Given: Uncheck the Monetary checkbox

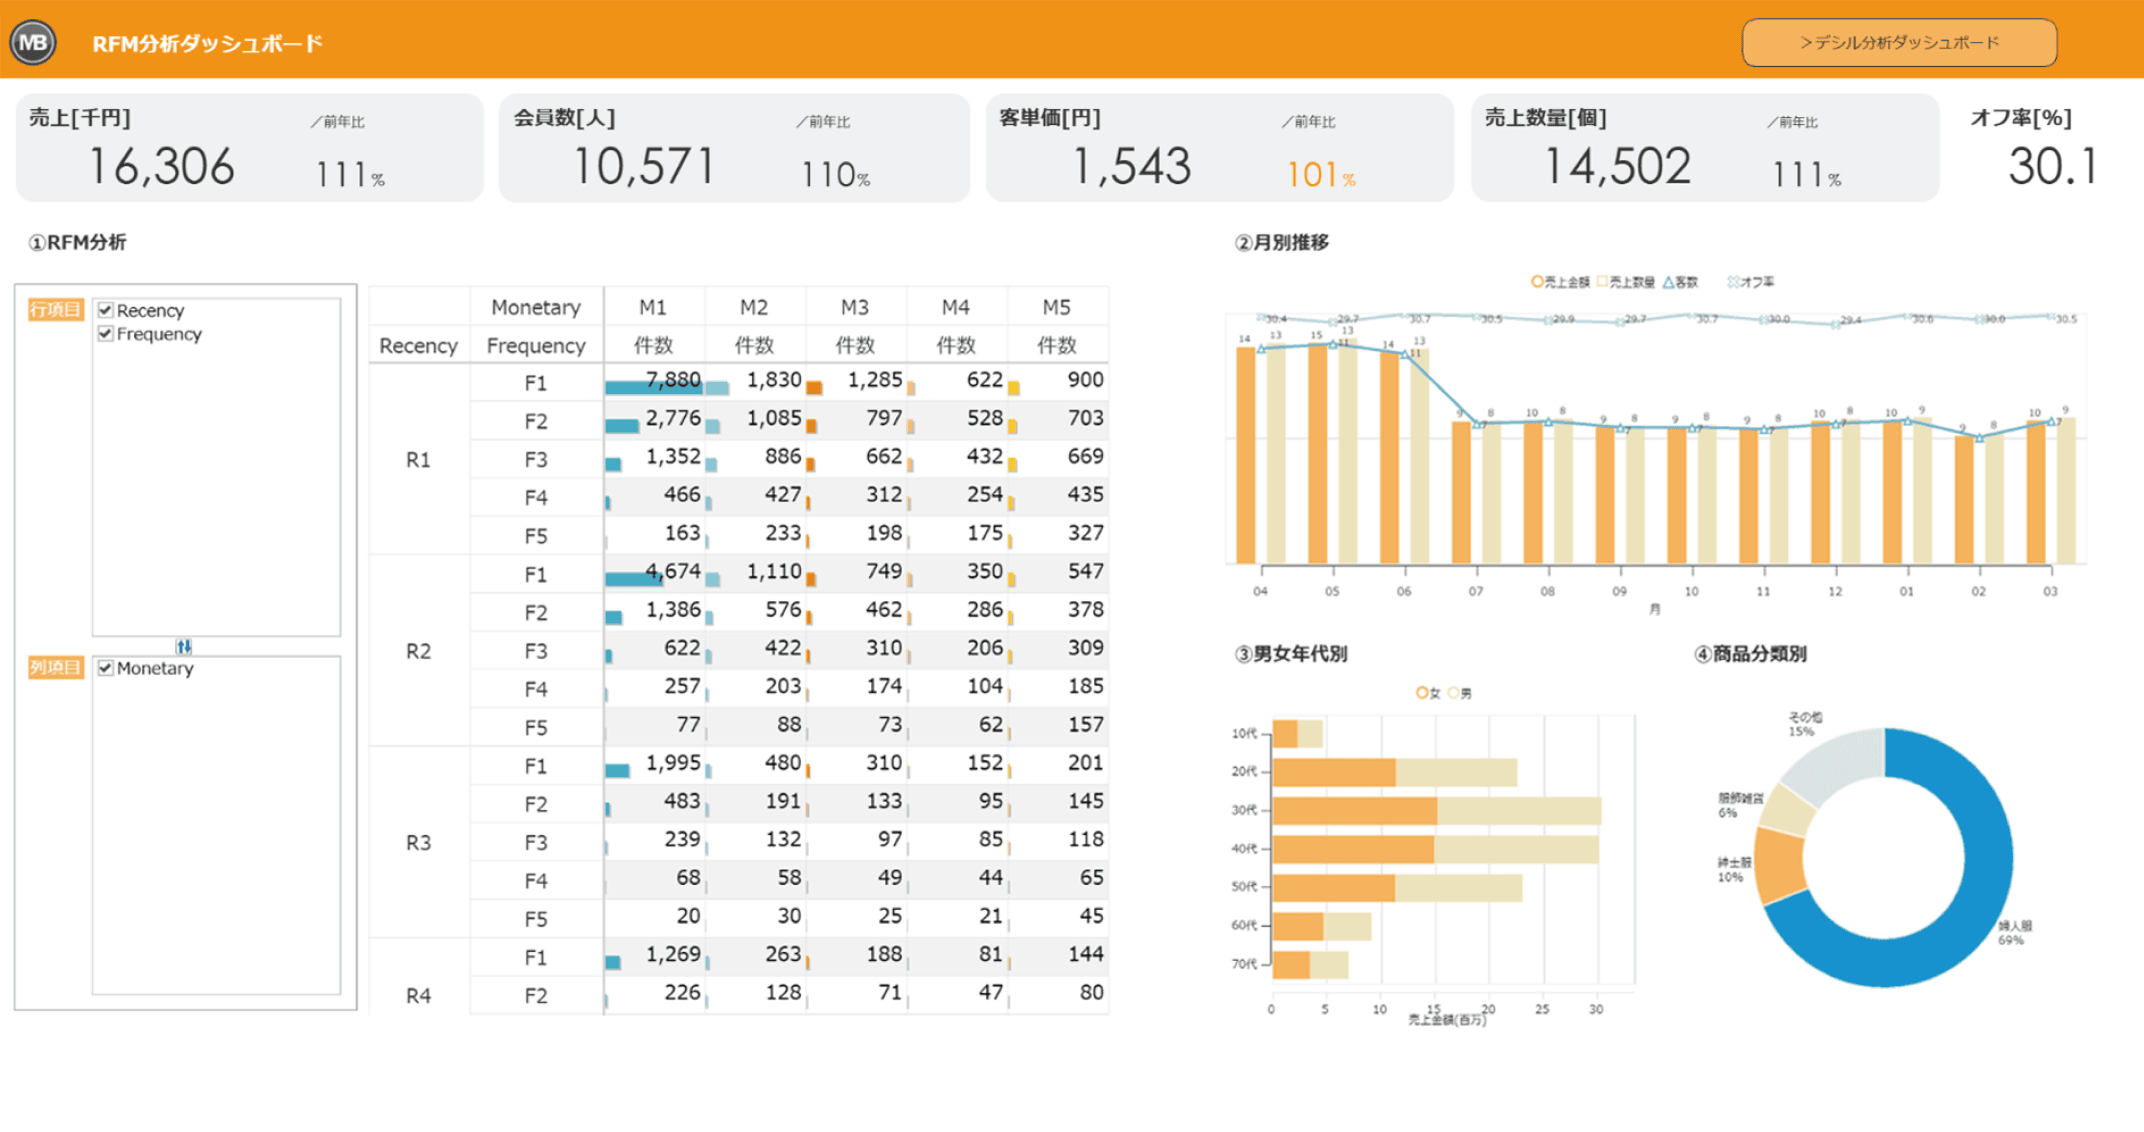Looking at the screenshot, I should pyautogui.click(x=105, y=668).
